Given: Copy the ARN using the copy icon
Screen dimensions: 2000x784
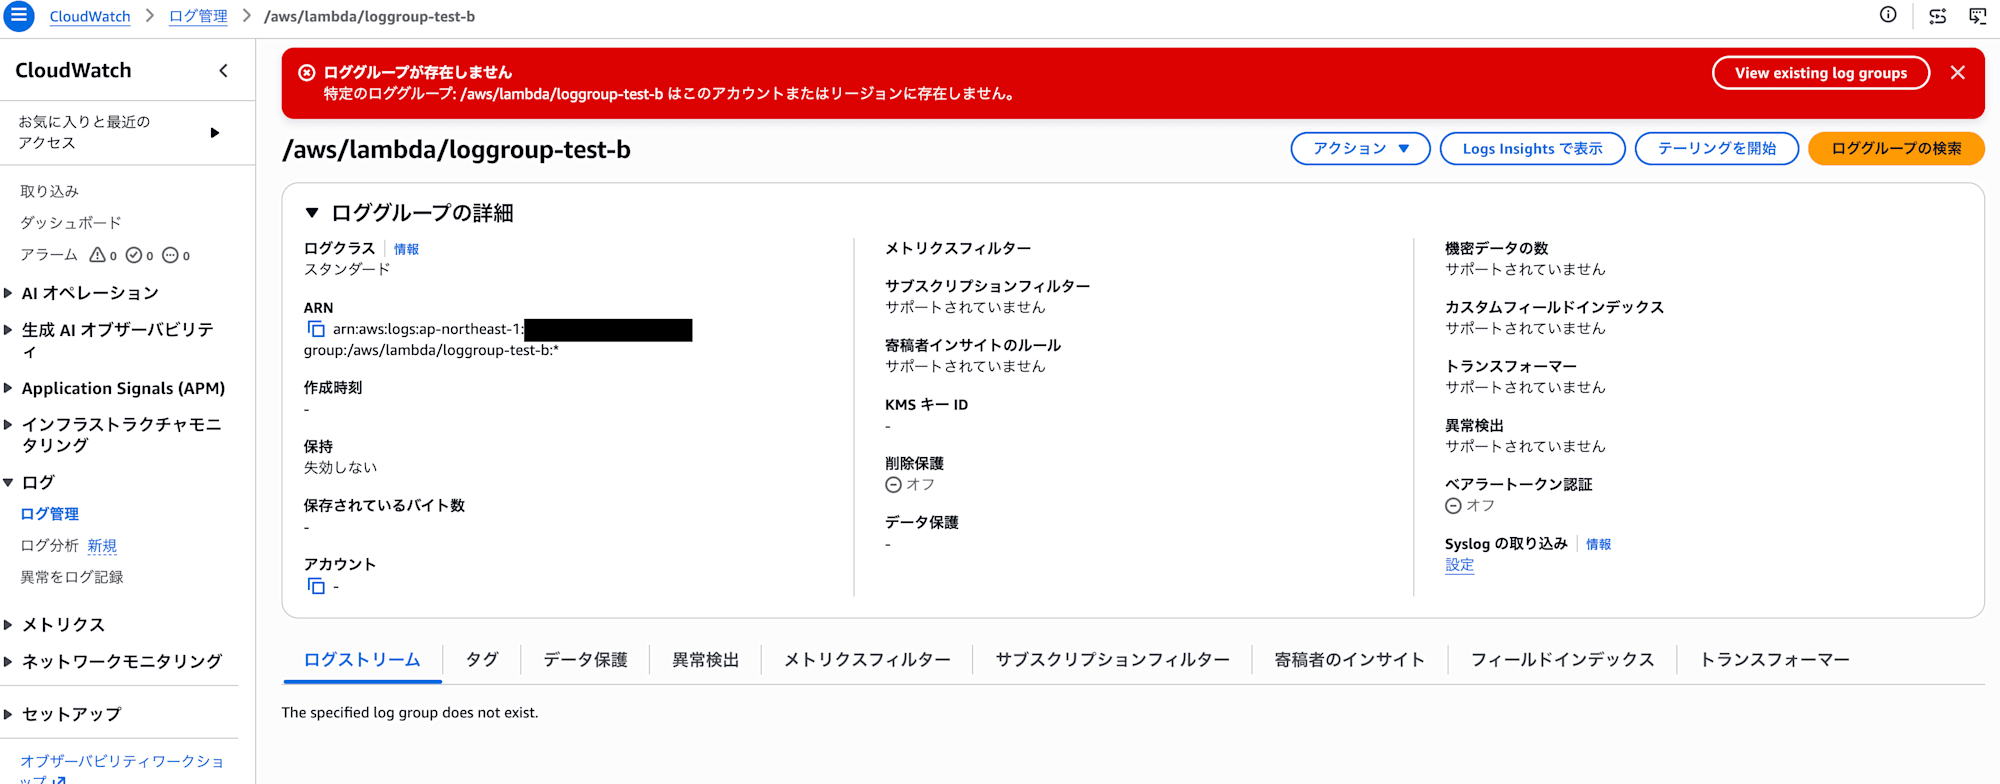Looking at the screenshot, I should (x=316, y=329).
